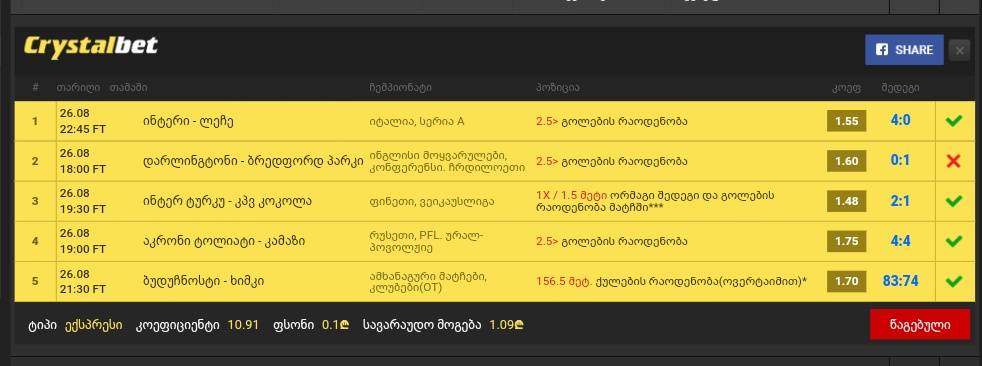
Task: Select match ბუდუჩნოსტი - ხიმკი
Action: [x=203, y=281]
